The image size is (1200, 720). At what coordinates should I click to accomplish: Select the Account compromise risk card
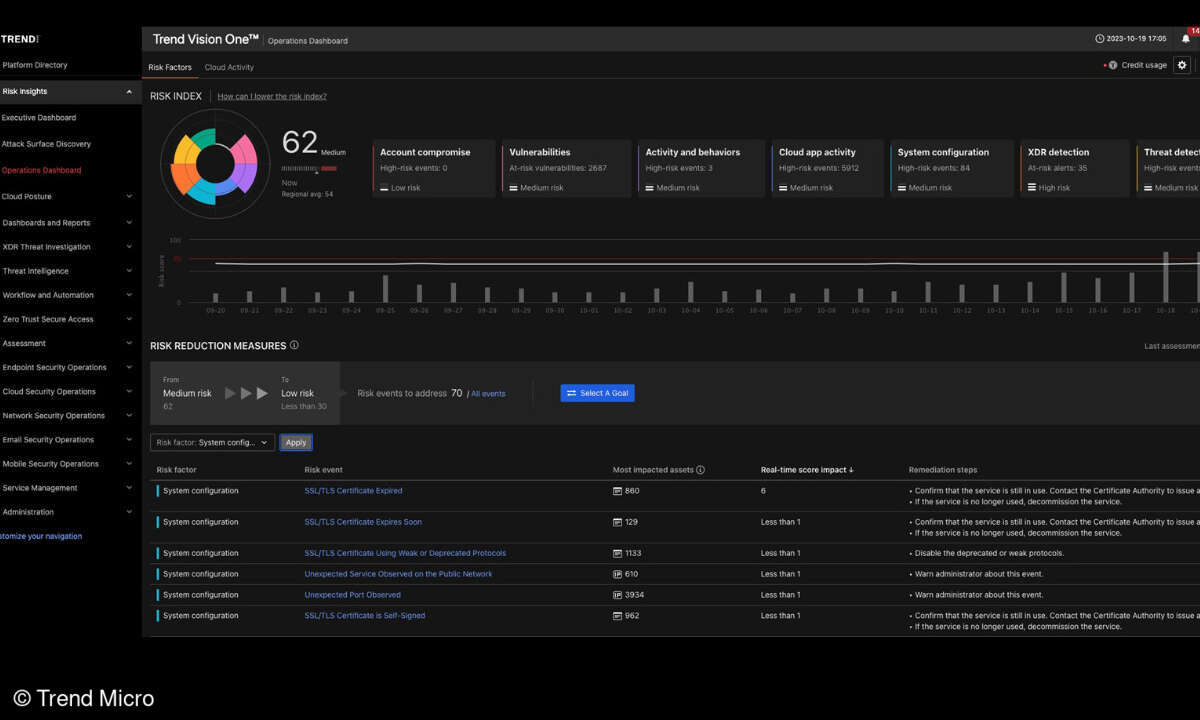pyautogui.click(x=434, y=169)
